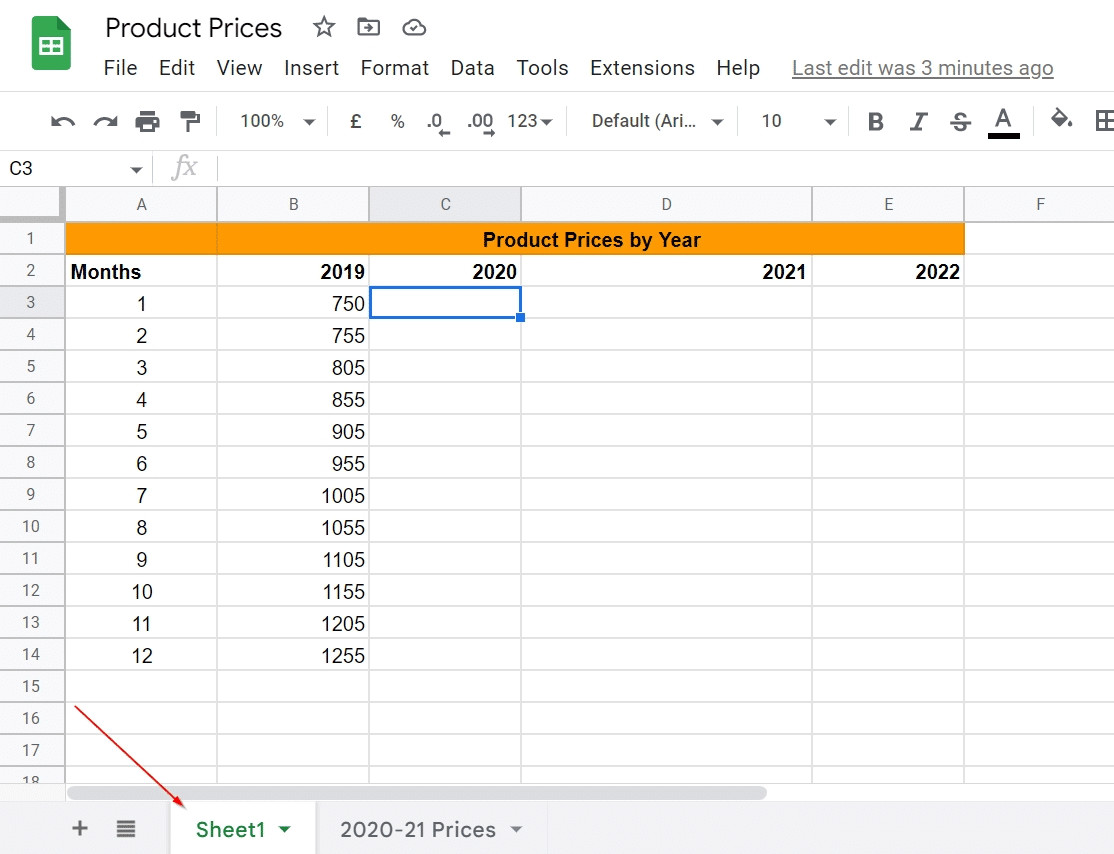Star the Product Prices document
The width and height of the screenshot is (1114, 854).
324,28
